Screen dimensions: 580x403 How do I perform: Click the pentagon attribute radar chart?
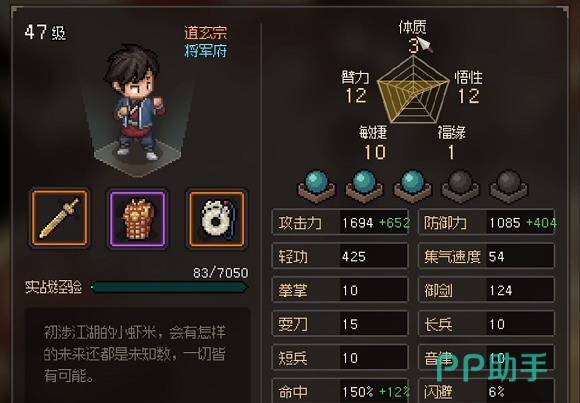point(413,90)
